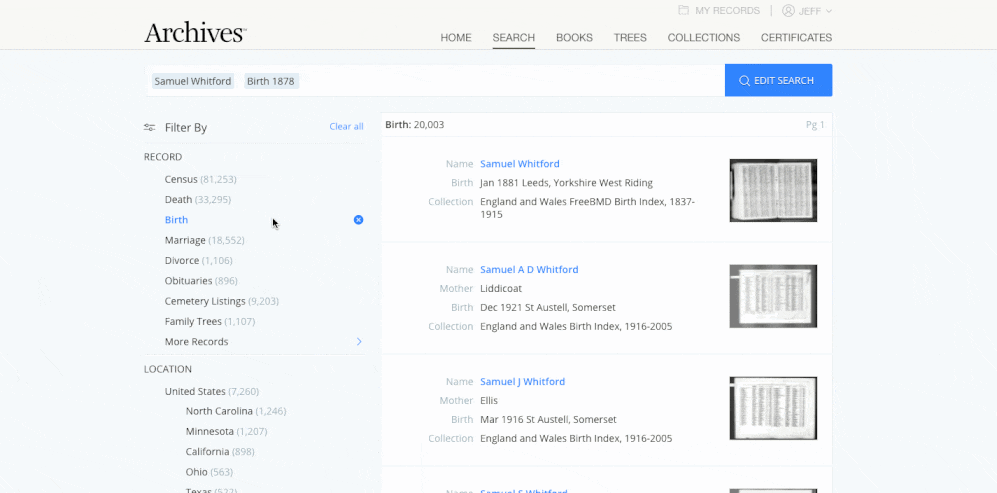Screen dimensions: 997x493
Task: Select the North Carolina location filter
Action: [236, 411]
